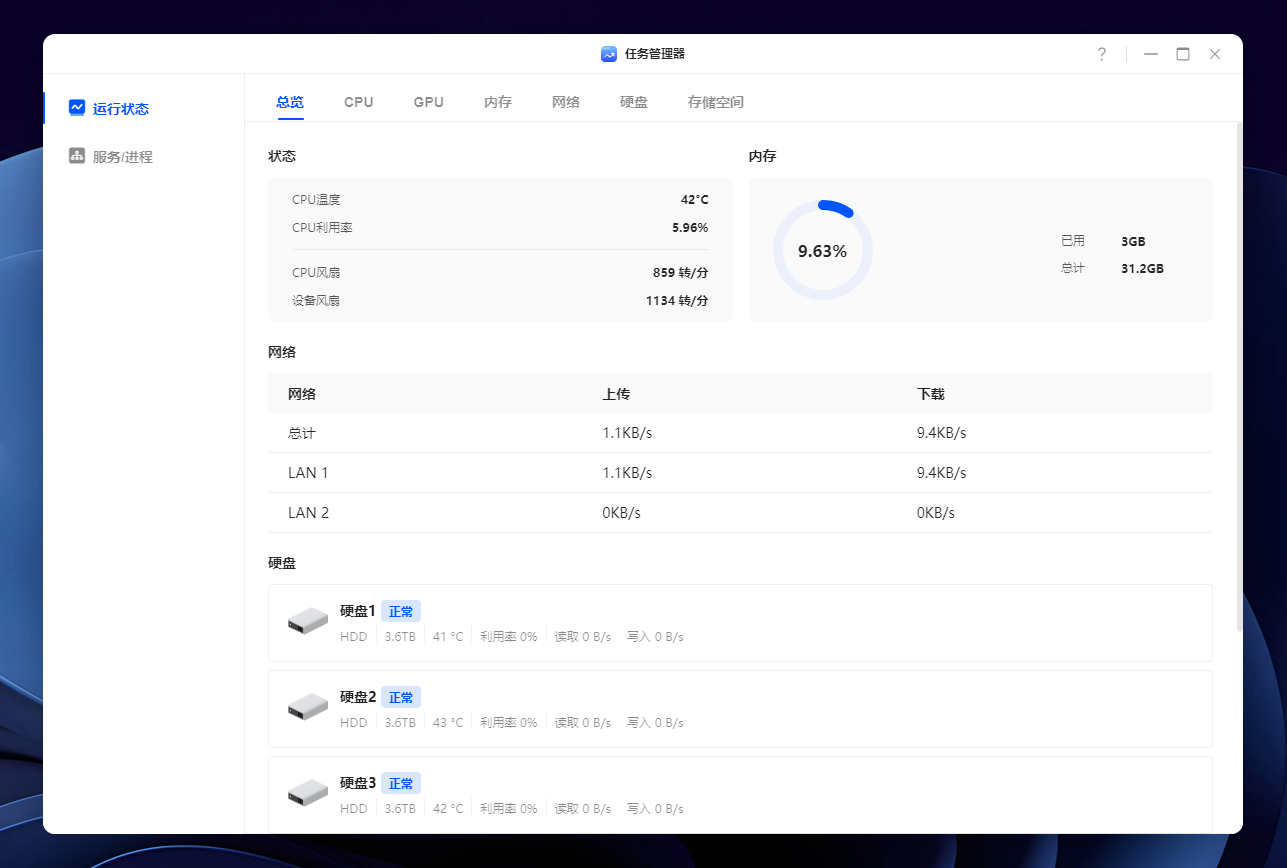
Task: Click the 正常 status badge of 硬盘2
Action: pos(401,697)
